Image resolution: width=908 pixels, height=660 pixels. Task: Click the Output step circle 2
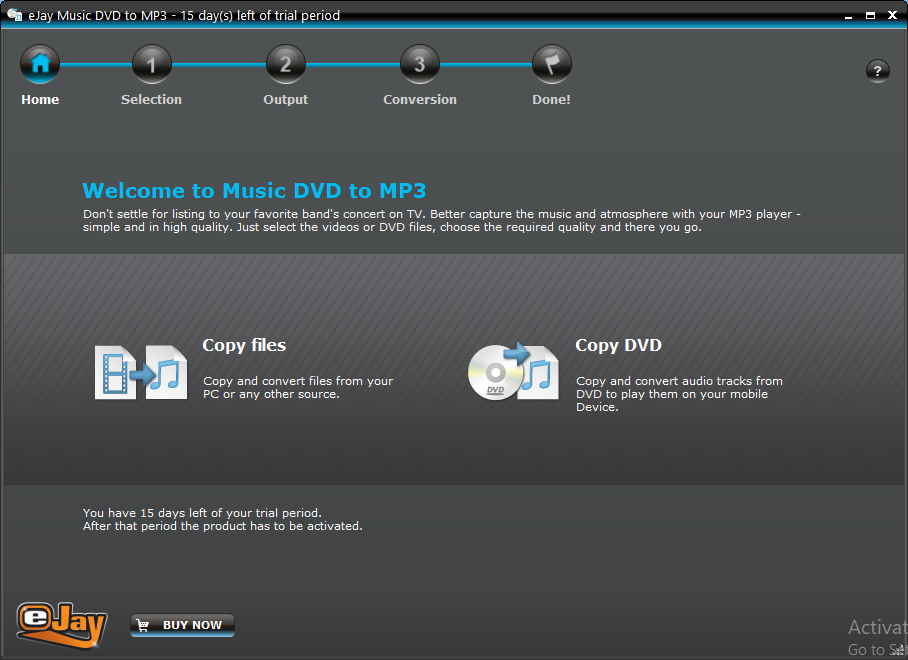[285, 63]
